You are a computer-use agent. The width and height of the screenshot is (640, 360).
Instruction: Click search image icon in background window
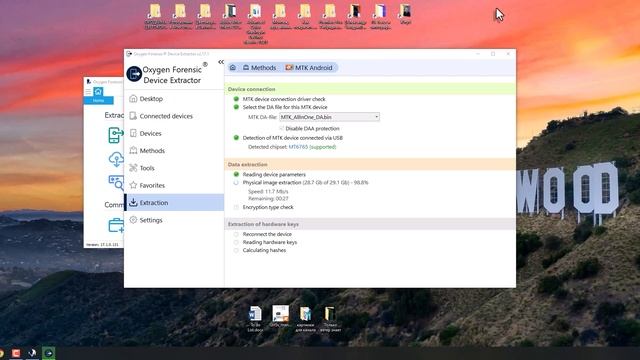(116, 182)
